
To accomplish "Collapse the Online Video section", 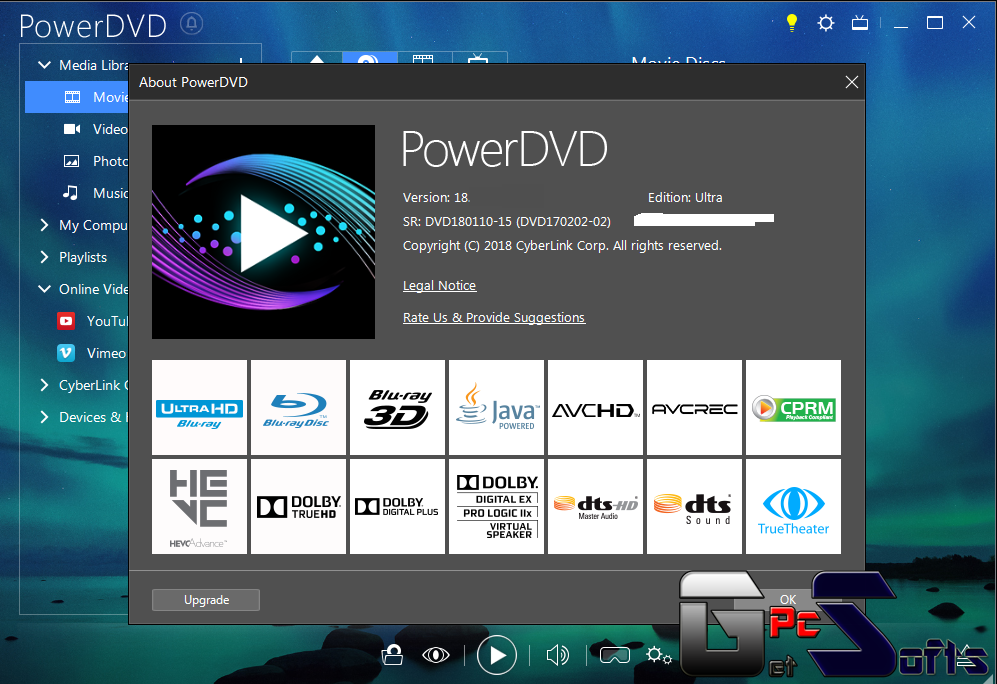I will click(x=45, y=289).
